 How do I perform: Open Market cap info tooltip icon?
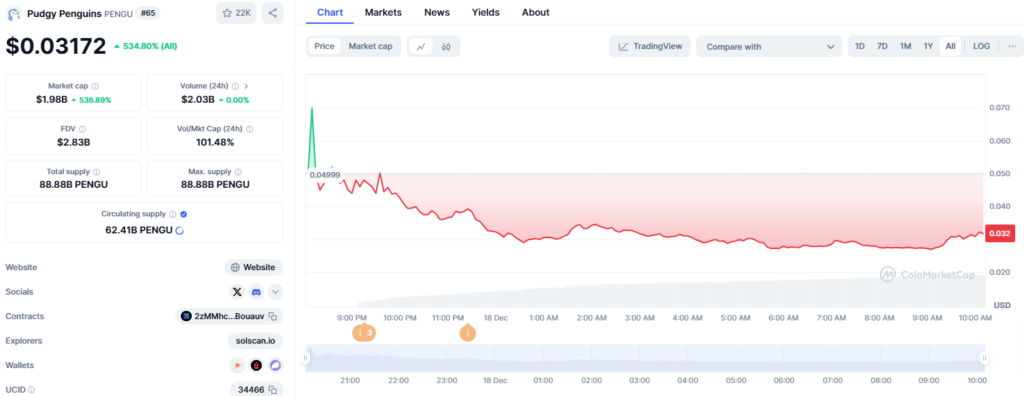[95, 86]
